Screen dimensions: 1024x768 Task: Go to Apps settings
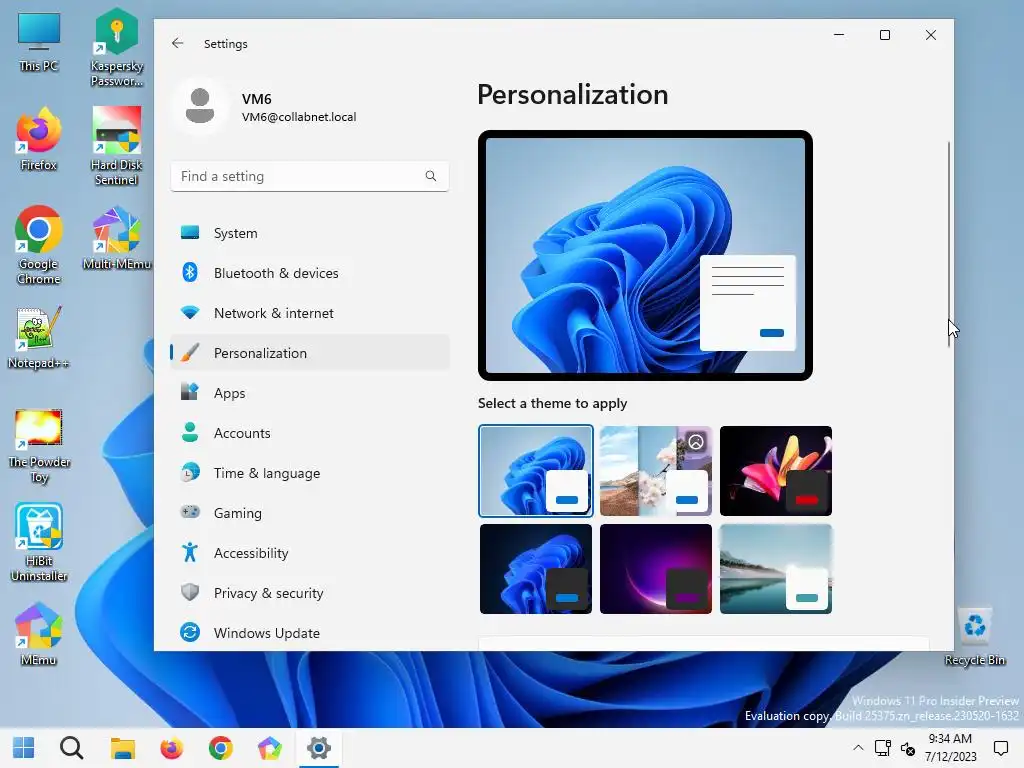[x=310, y=393]
